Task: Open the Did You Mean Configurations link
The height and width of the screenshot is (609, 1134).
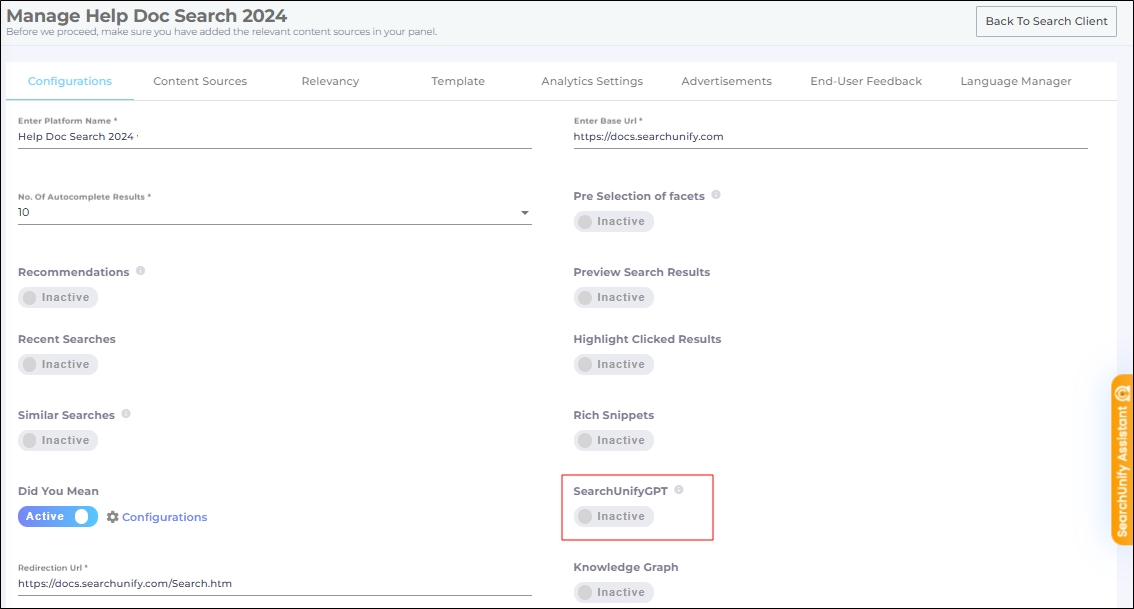Action: click(164, 517)
